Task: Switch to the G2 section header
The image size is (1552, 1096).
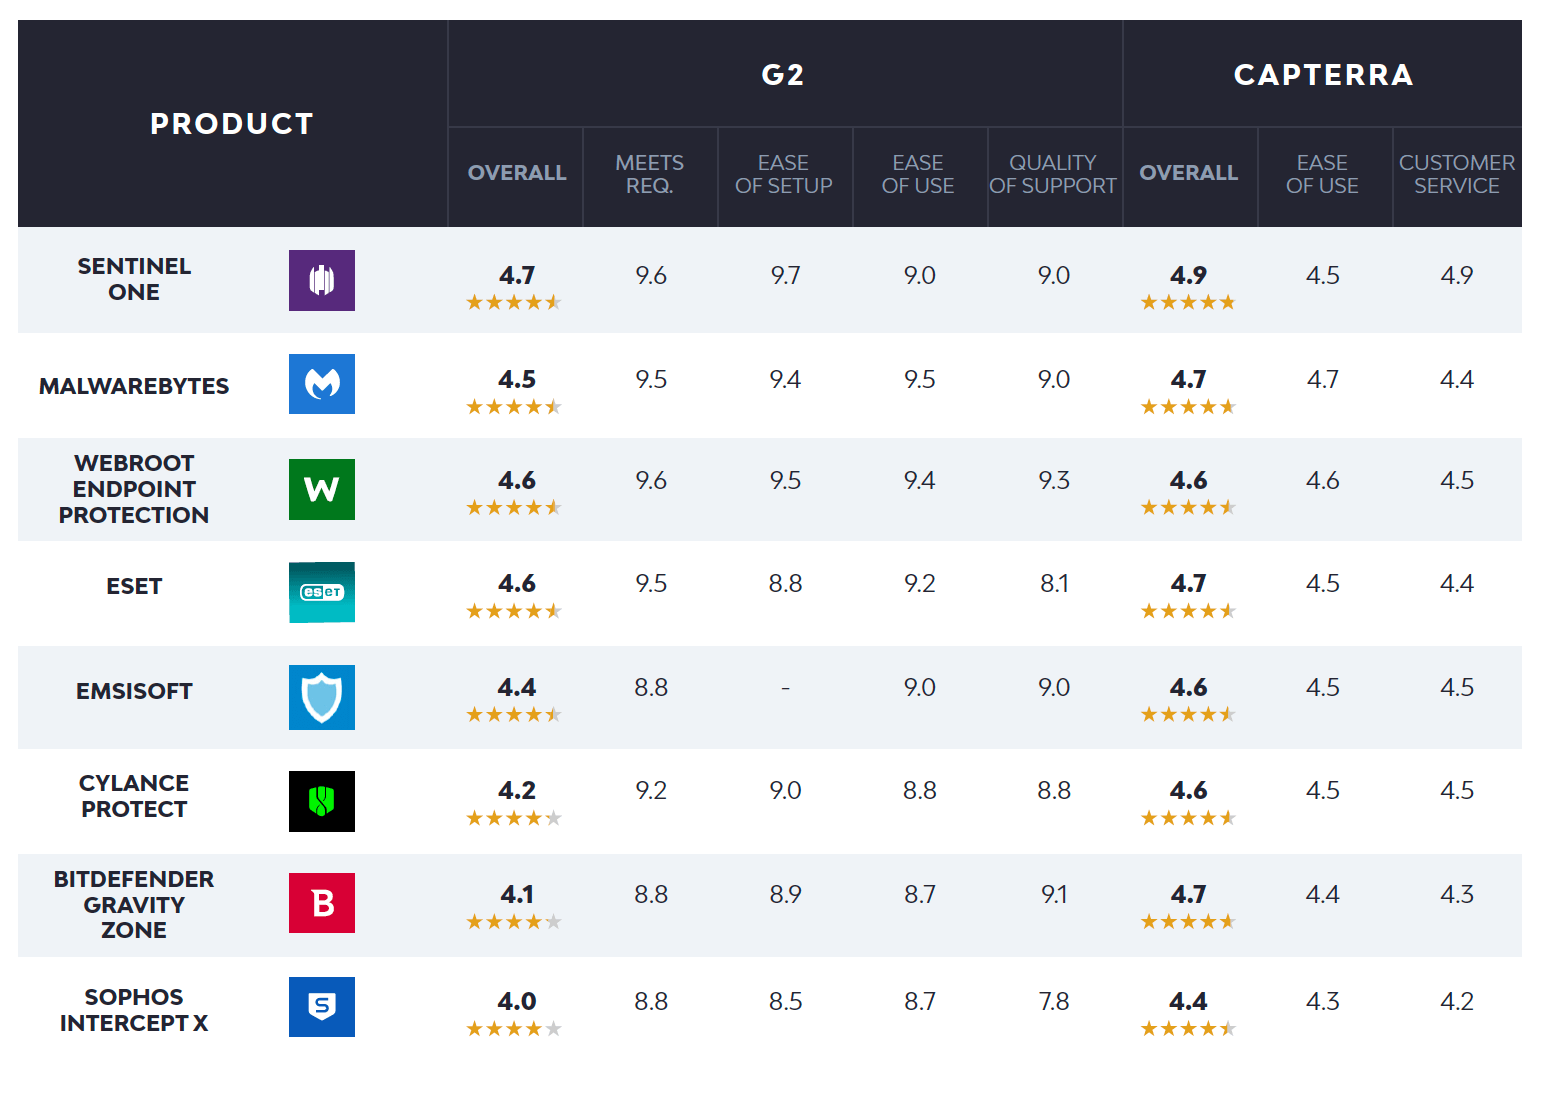Action: (x=784, y=74)
